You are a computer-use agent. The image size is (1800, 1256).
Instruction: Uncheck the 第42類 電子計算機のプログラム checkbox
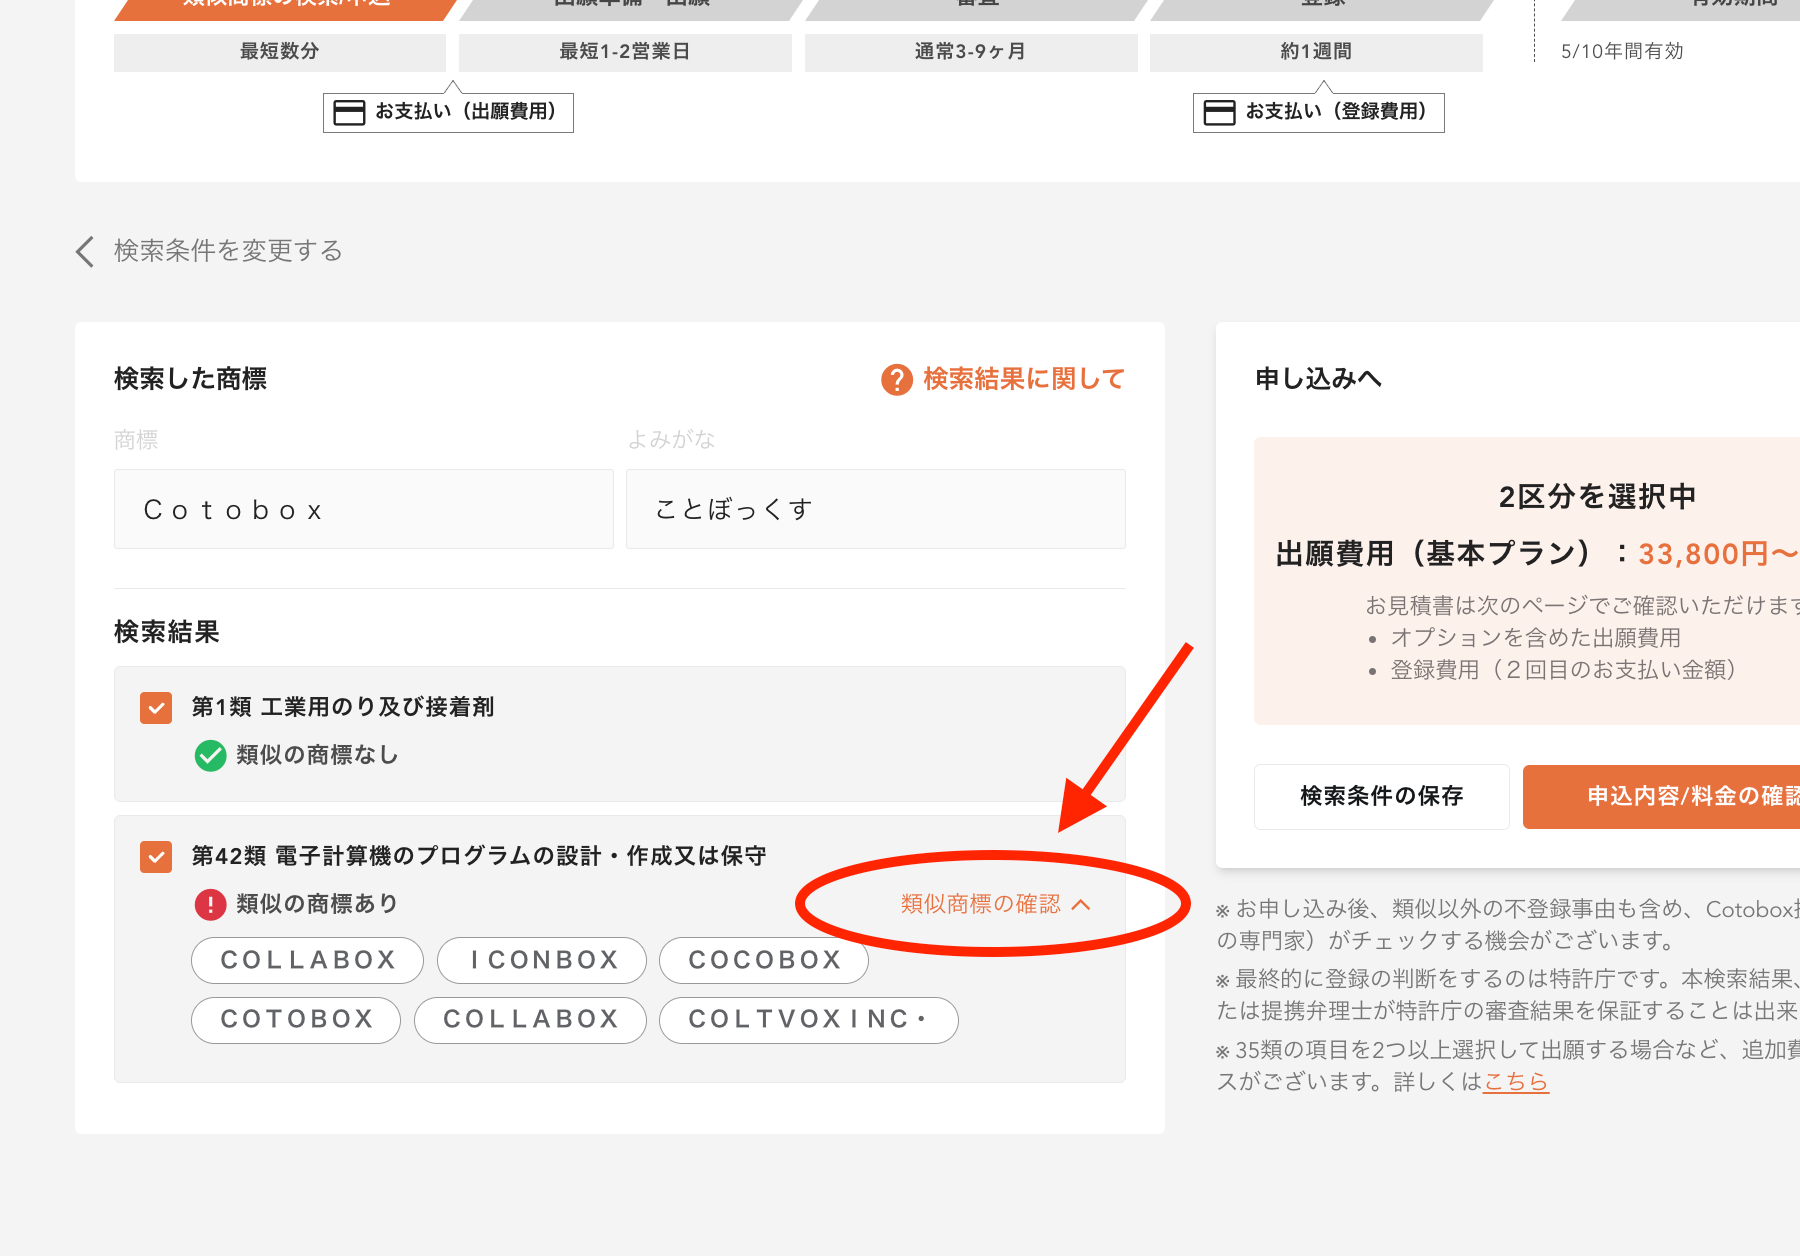(x=156, y=857)
